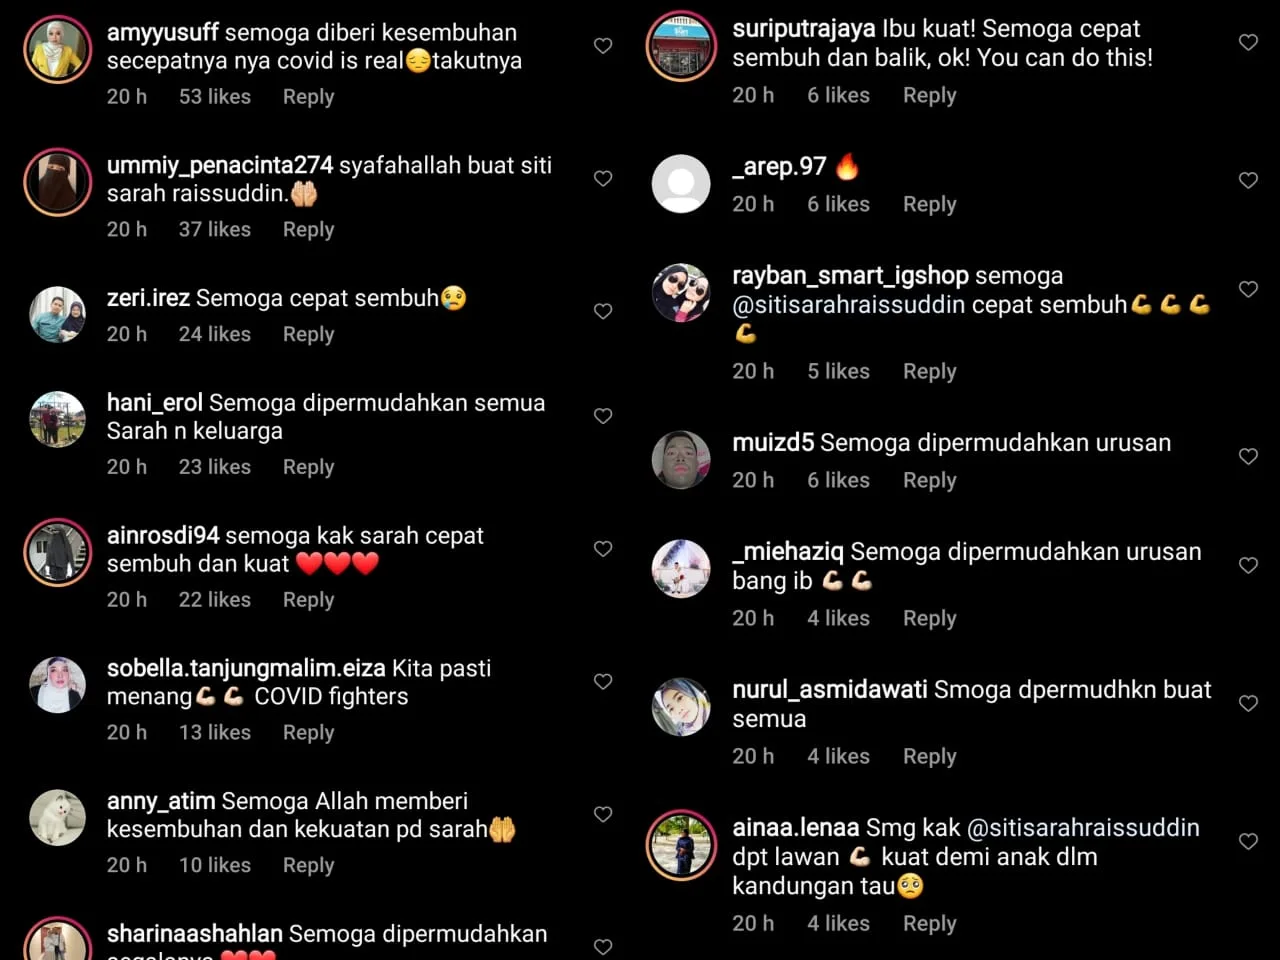View the 6 likes on suriputrajaya's comment
The width and height of the screenshot is (1280, 960).
(x=838, y=95)
